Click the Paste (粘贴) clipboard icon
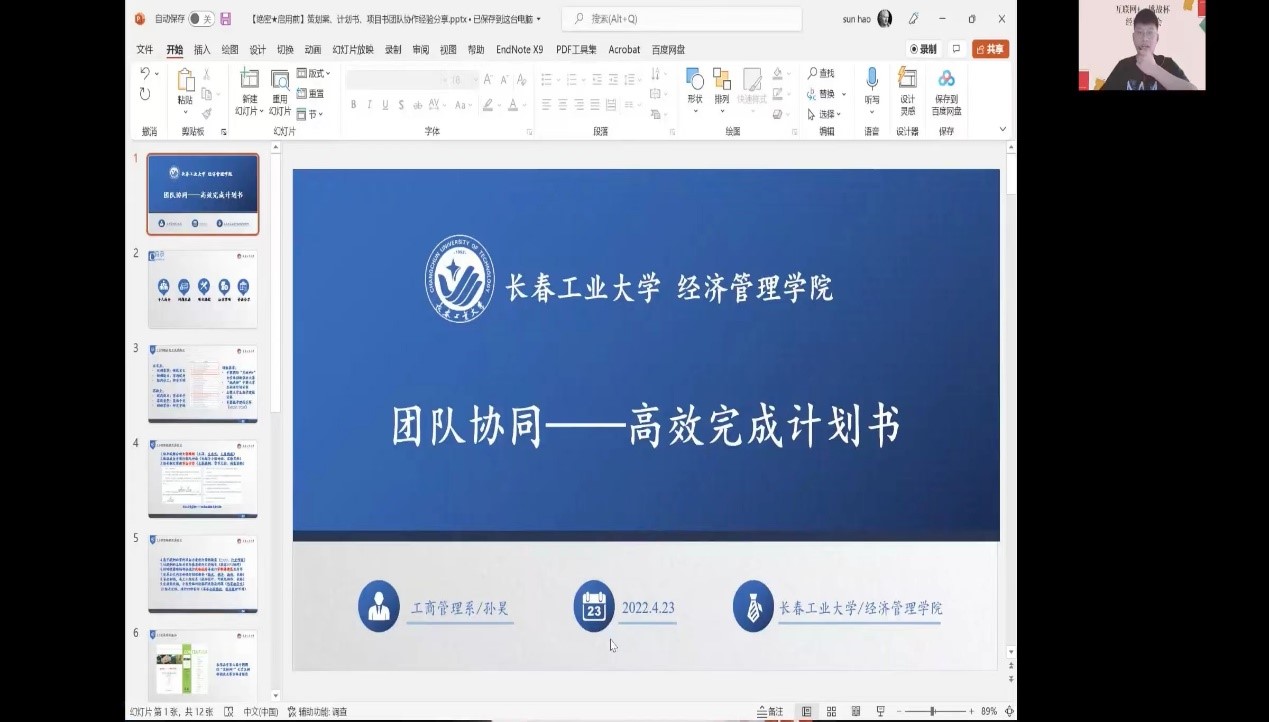The width and height of the screenshot is (1269, 722). pos(185,81)
